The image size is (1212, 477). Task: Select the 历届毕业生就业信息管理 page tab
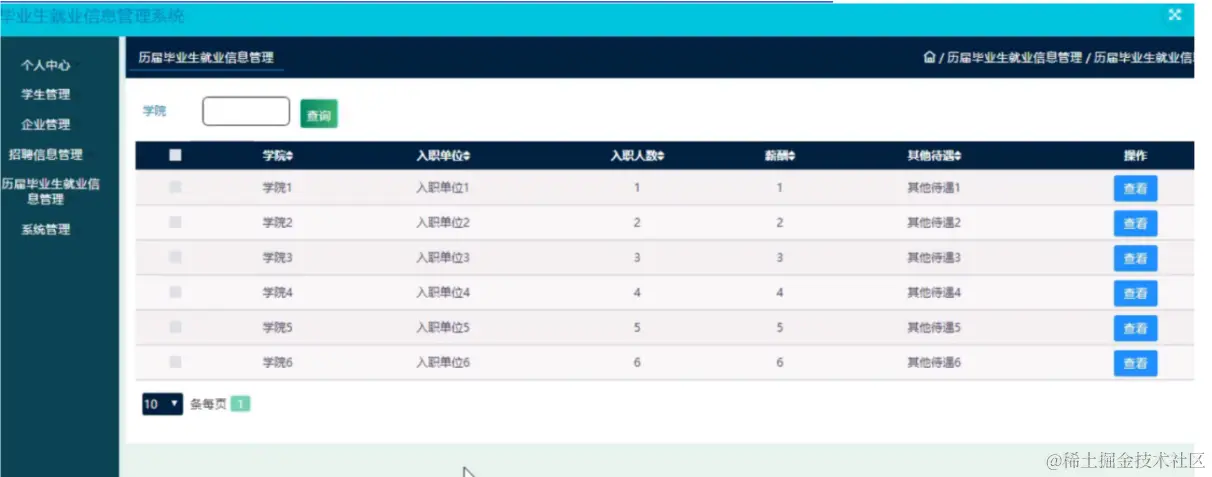pos(206,58)
